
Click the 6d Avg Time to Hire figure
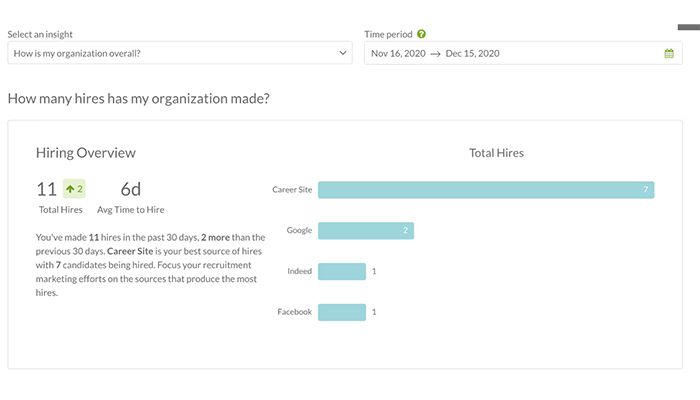tap(131, 189)
